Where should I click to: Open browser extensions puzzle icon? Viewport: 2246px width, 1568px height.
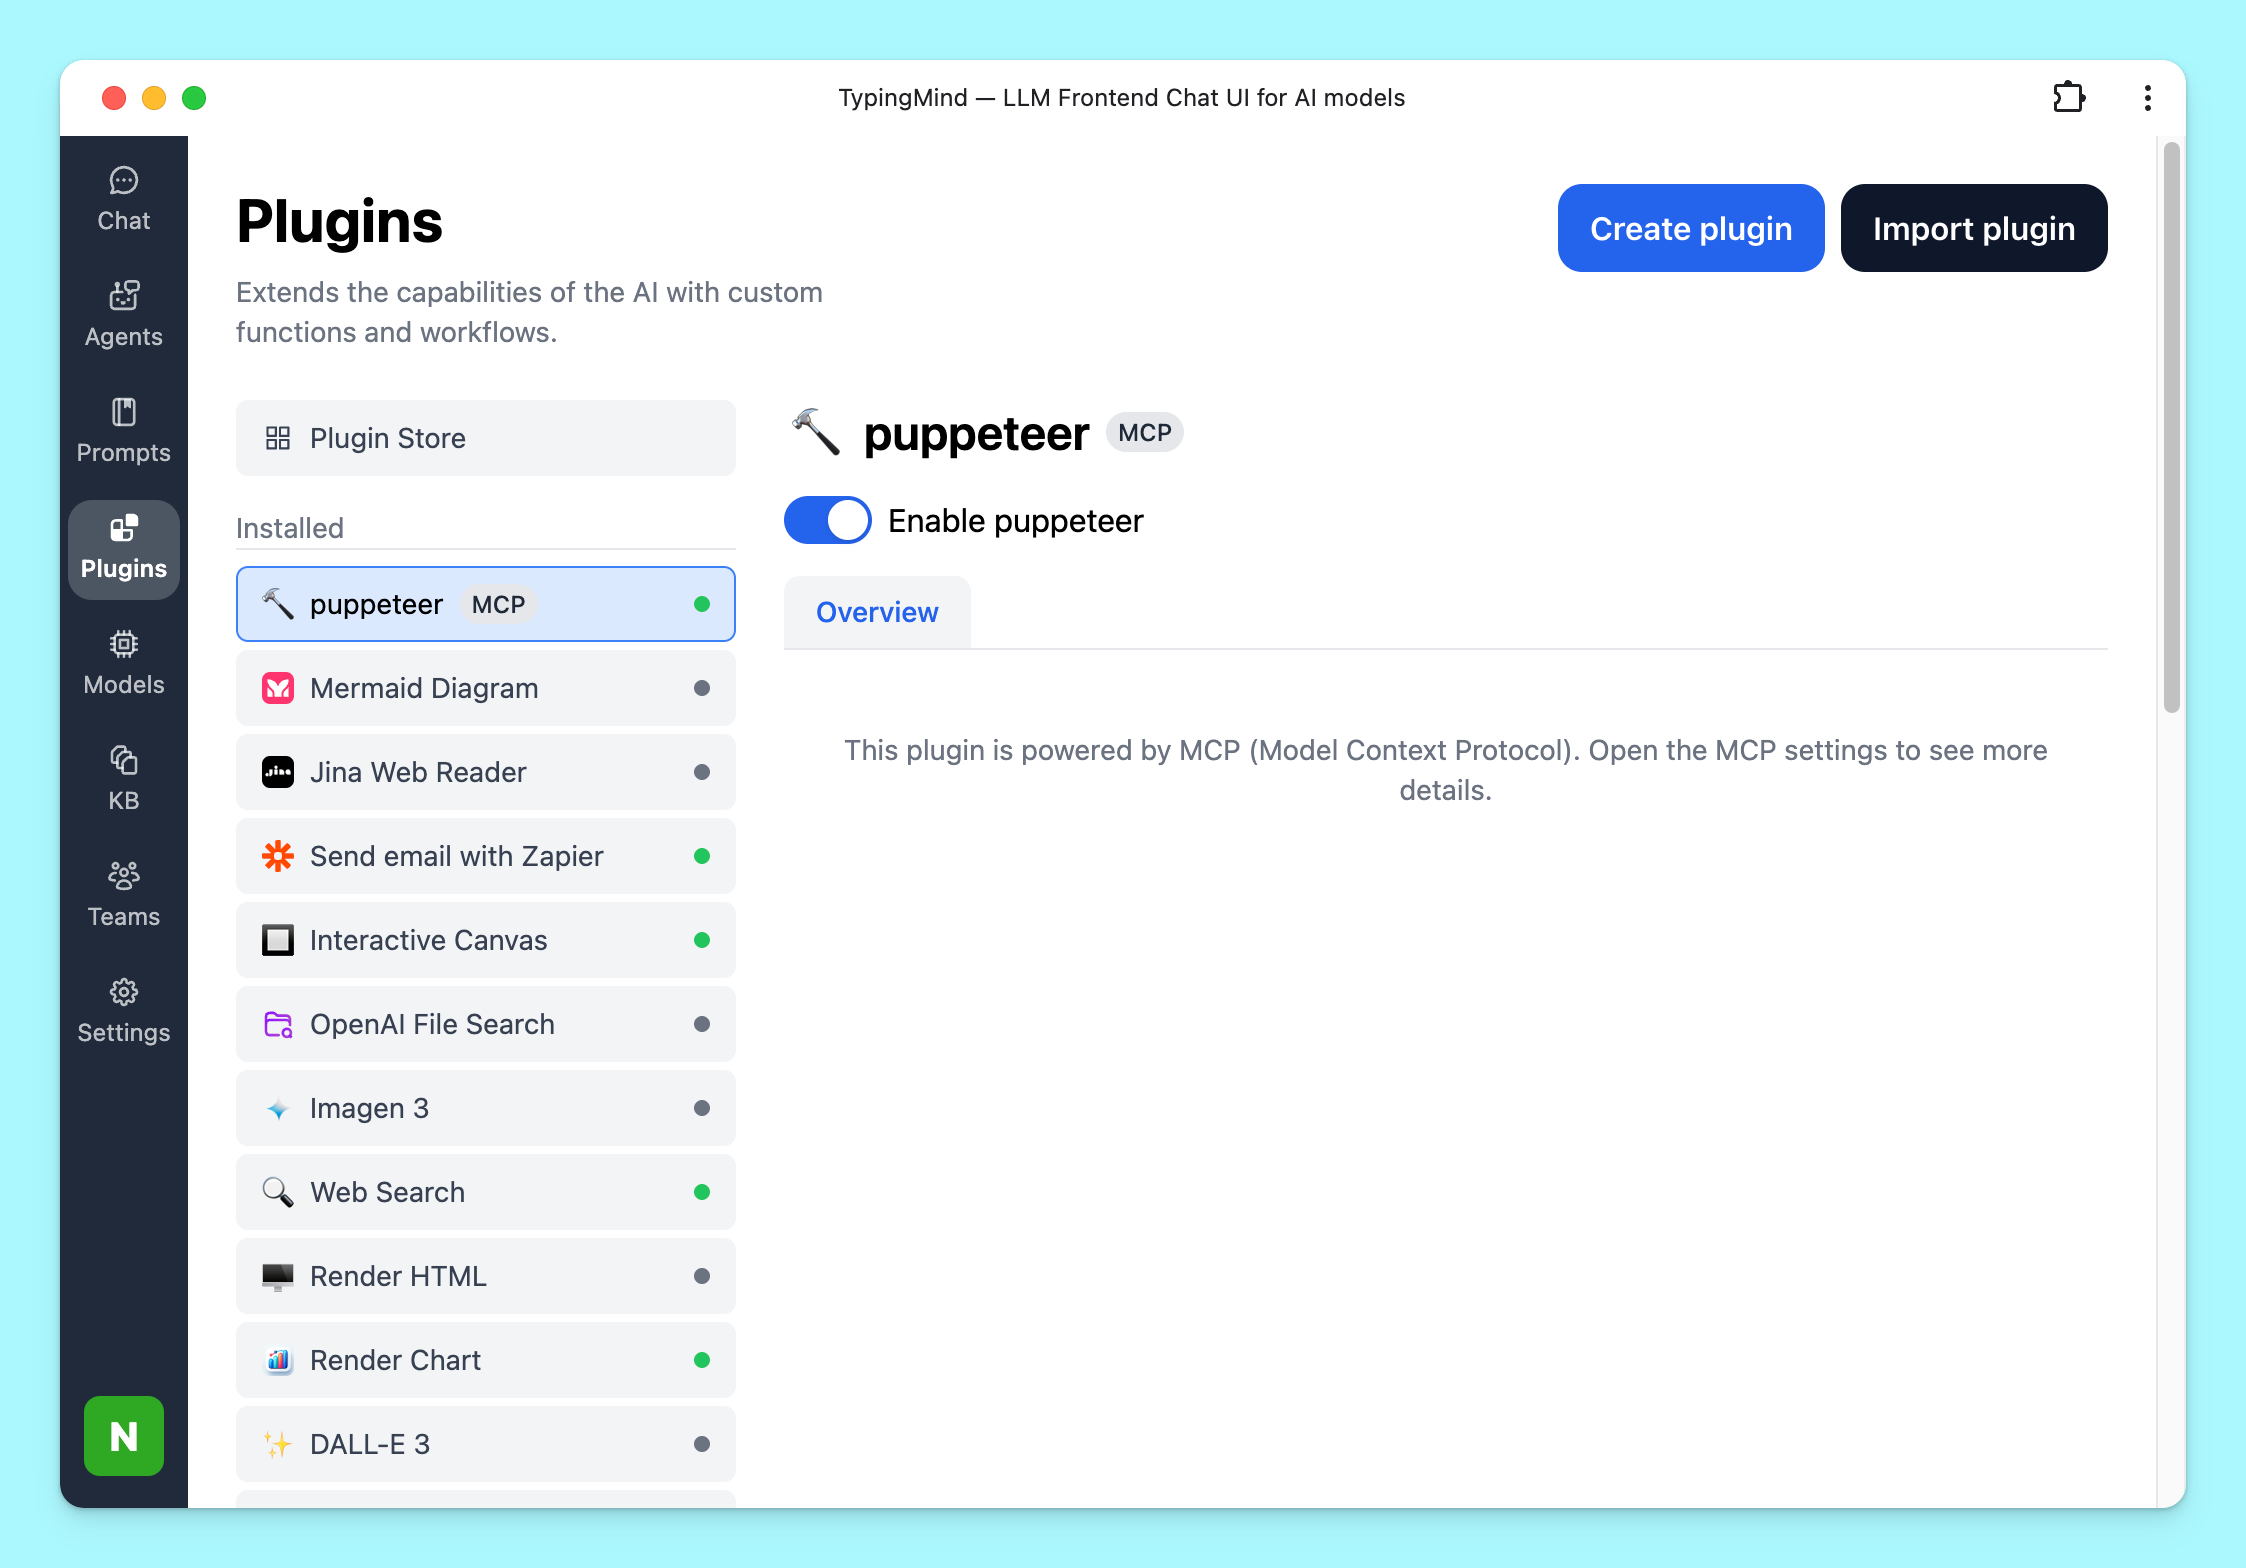[2069, 98]
